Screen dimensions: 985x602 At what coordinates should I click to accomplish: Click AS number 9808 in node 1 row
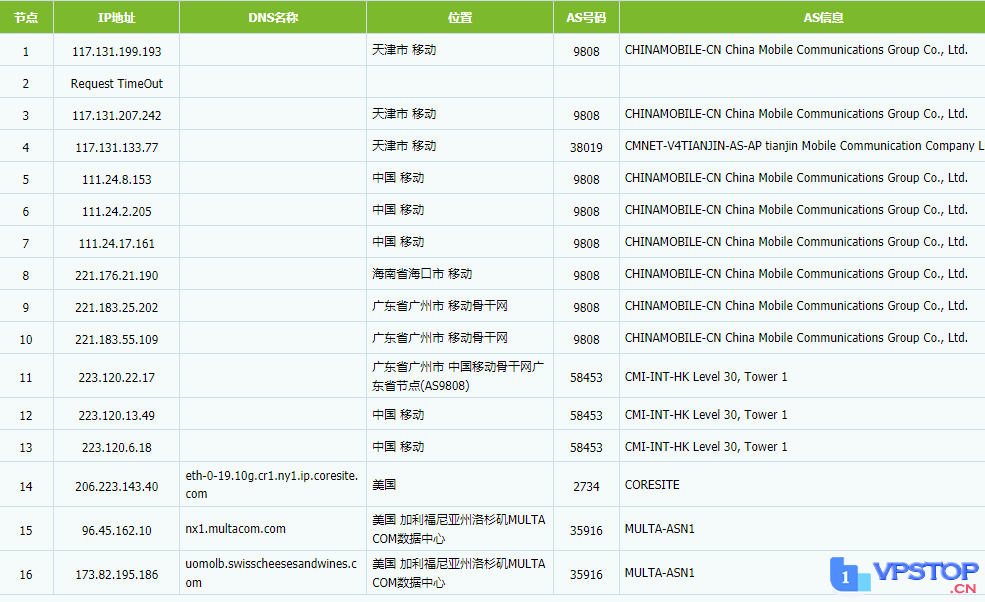586,52
